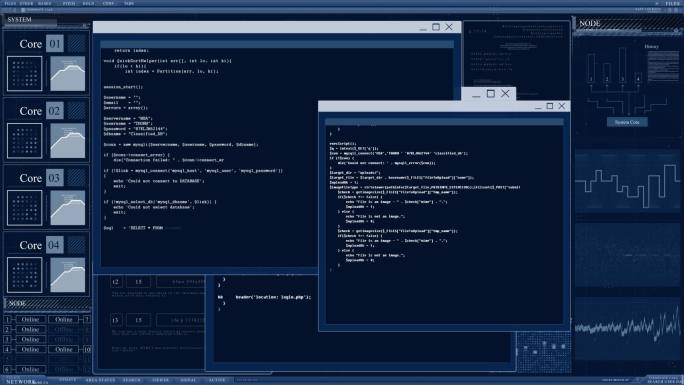Close the large back code window
Viewport: 684px width, 385px height.
pyautogui.click(x=449, y=27)
